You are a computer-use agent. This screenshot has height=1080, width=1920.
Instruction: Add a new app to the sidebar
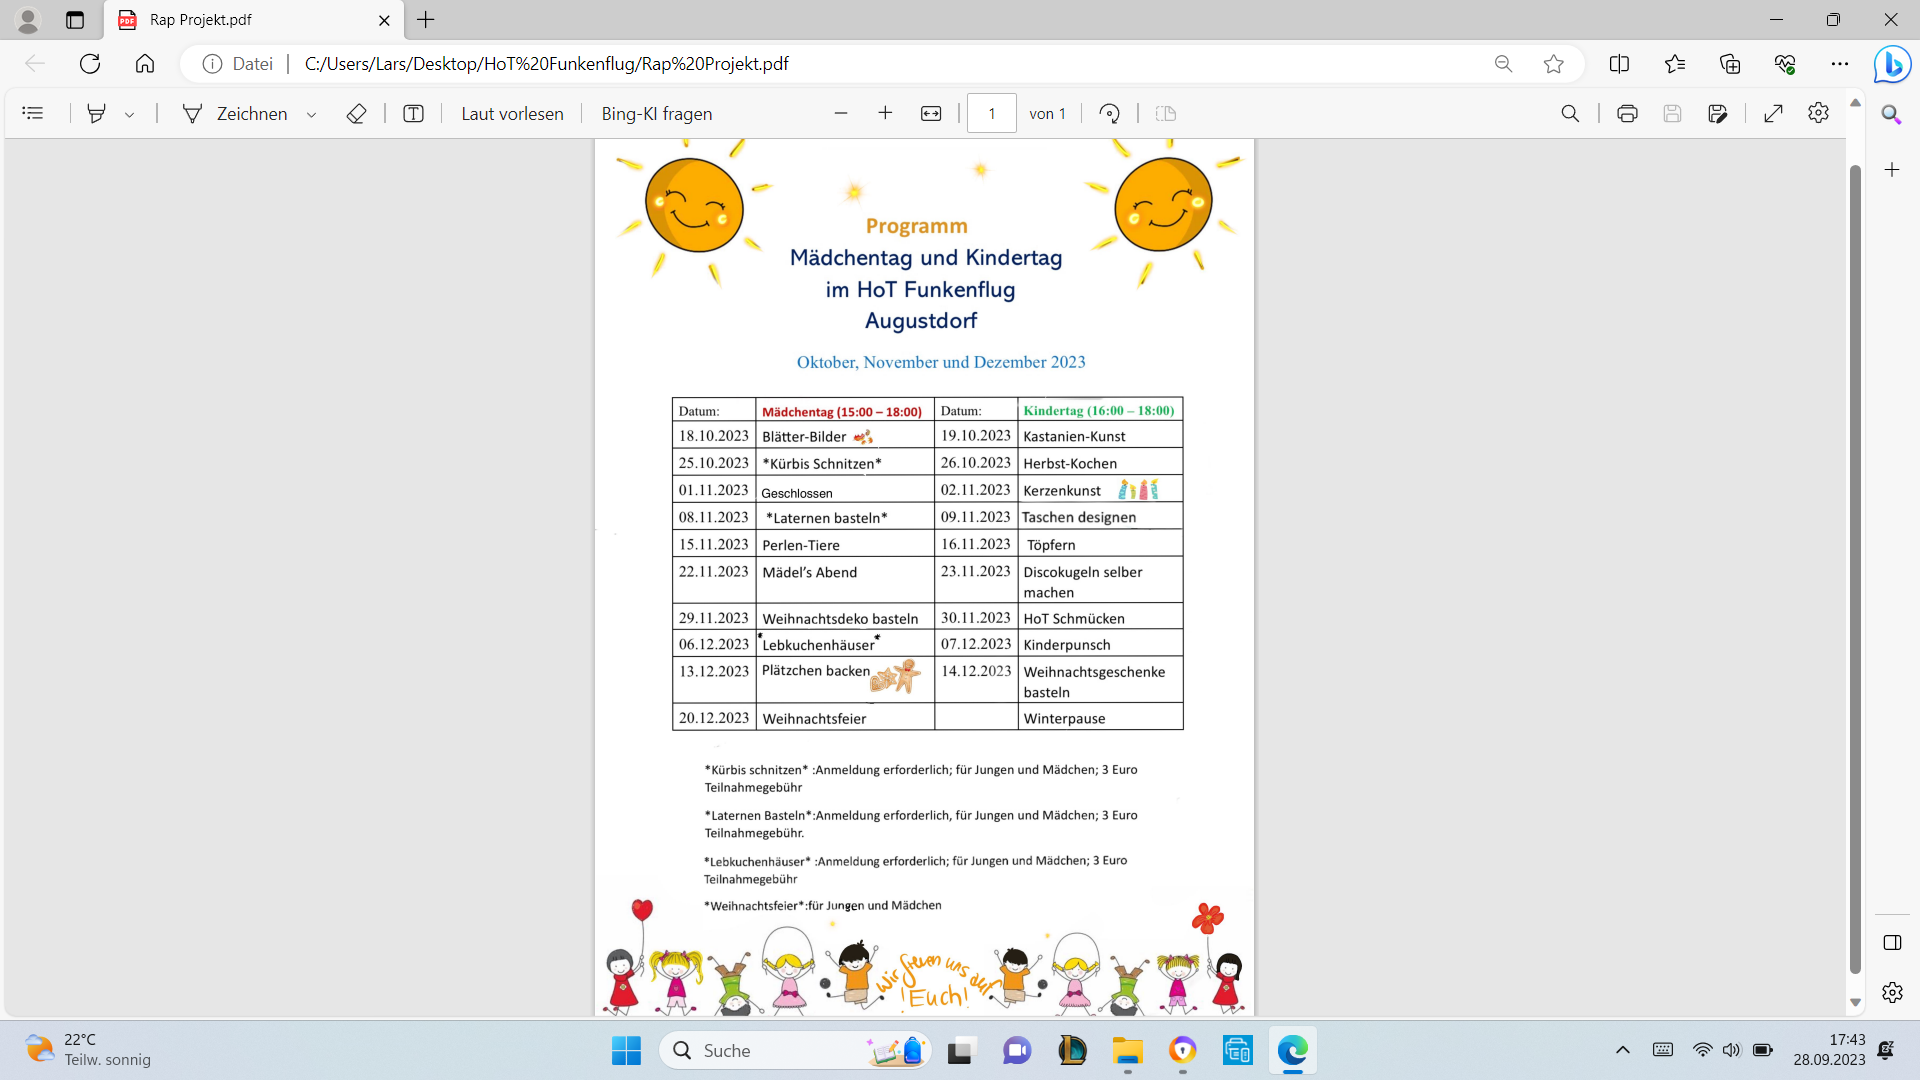[1891, 170]
